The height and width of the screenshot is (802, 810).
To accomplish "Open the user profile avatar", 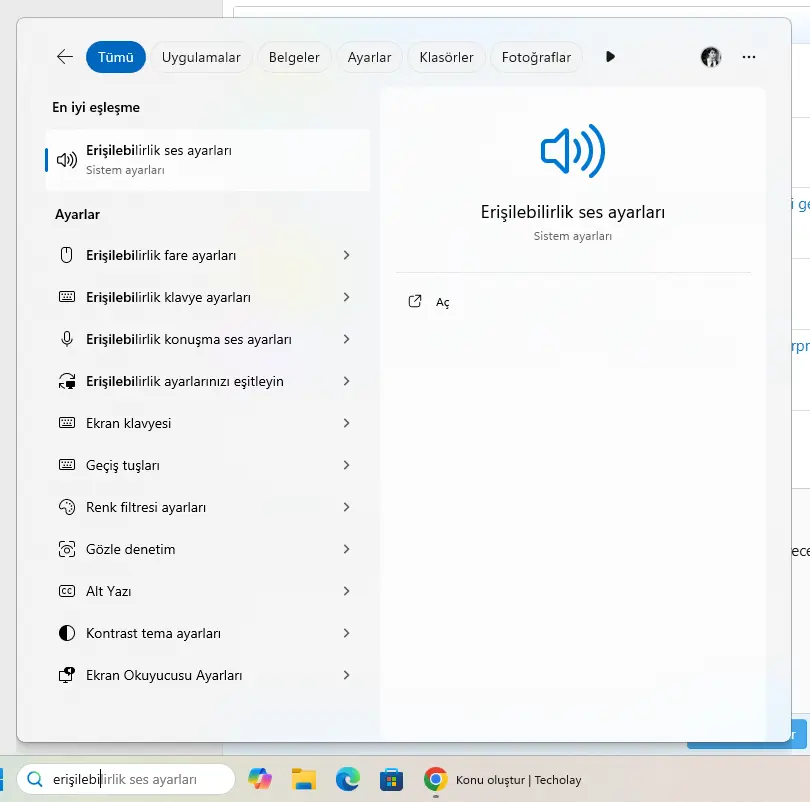I will 711,57.
